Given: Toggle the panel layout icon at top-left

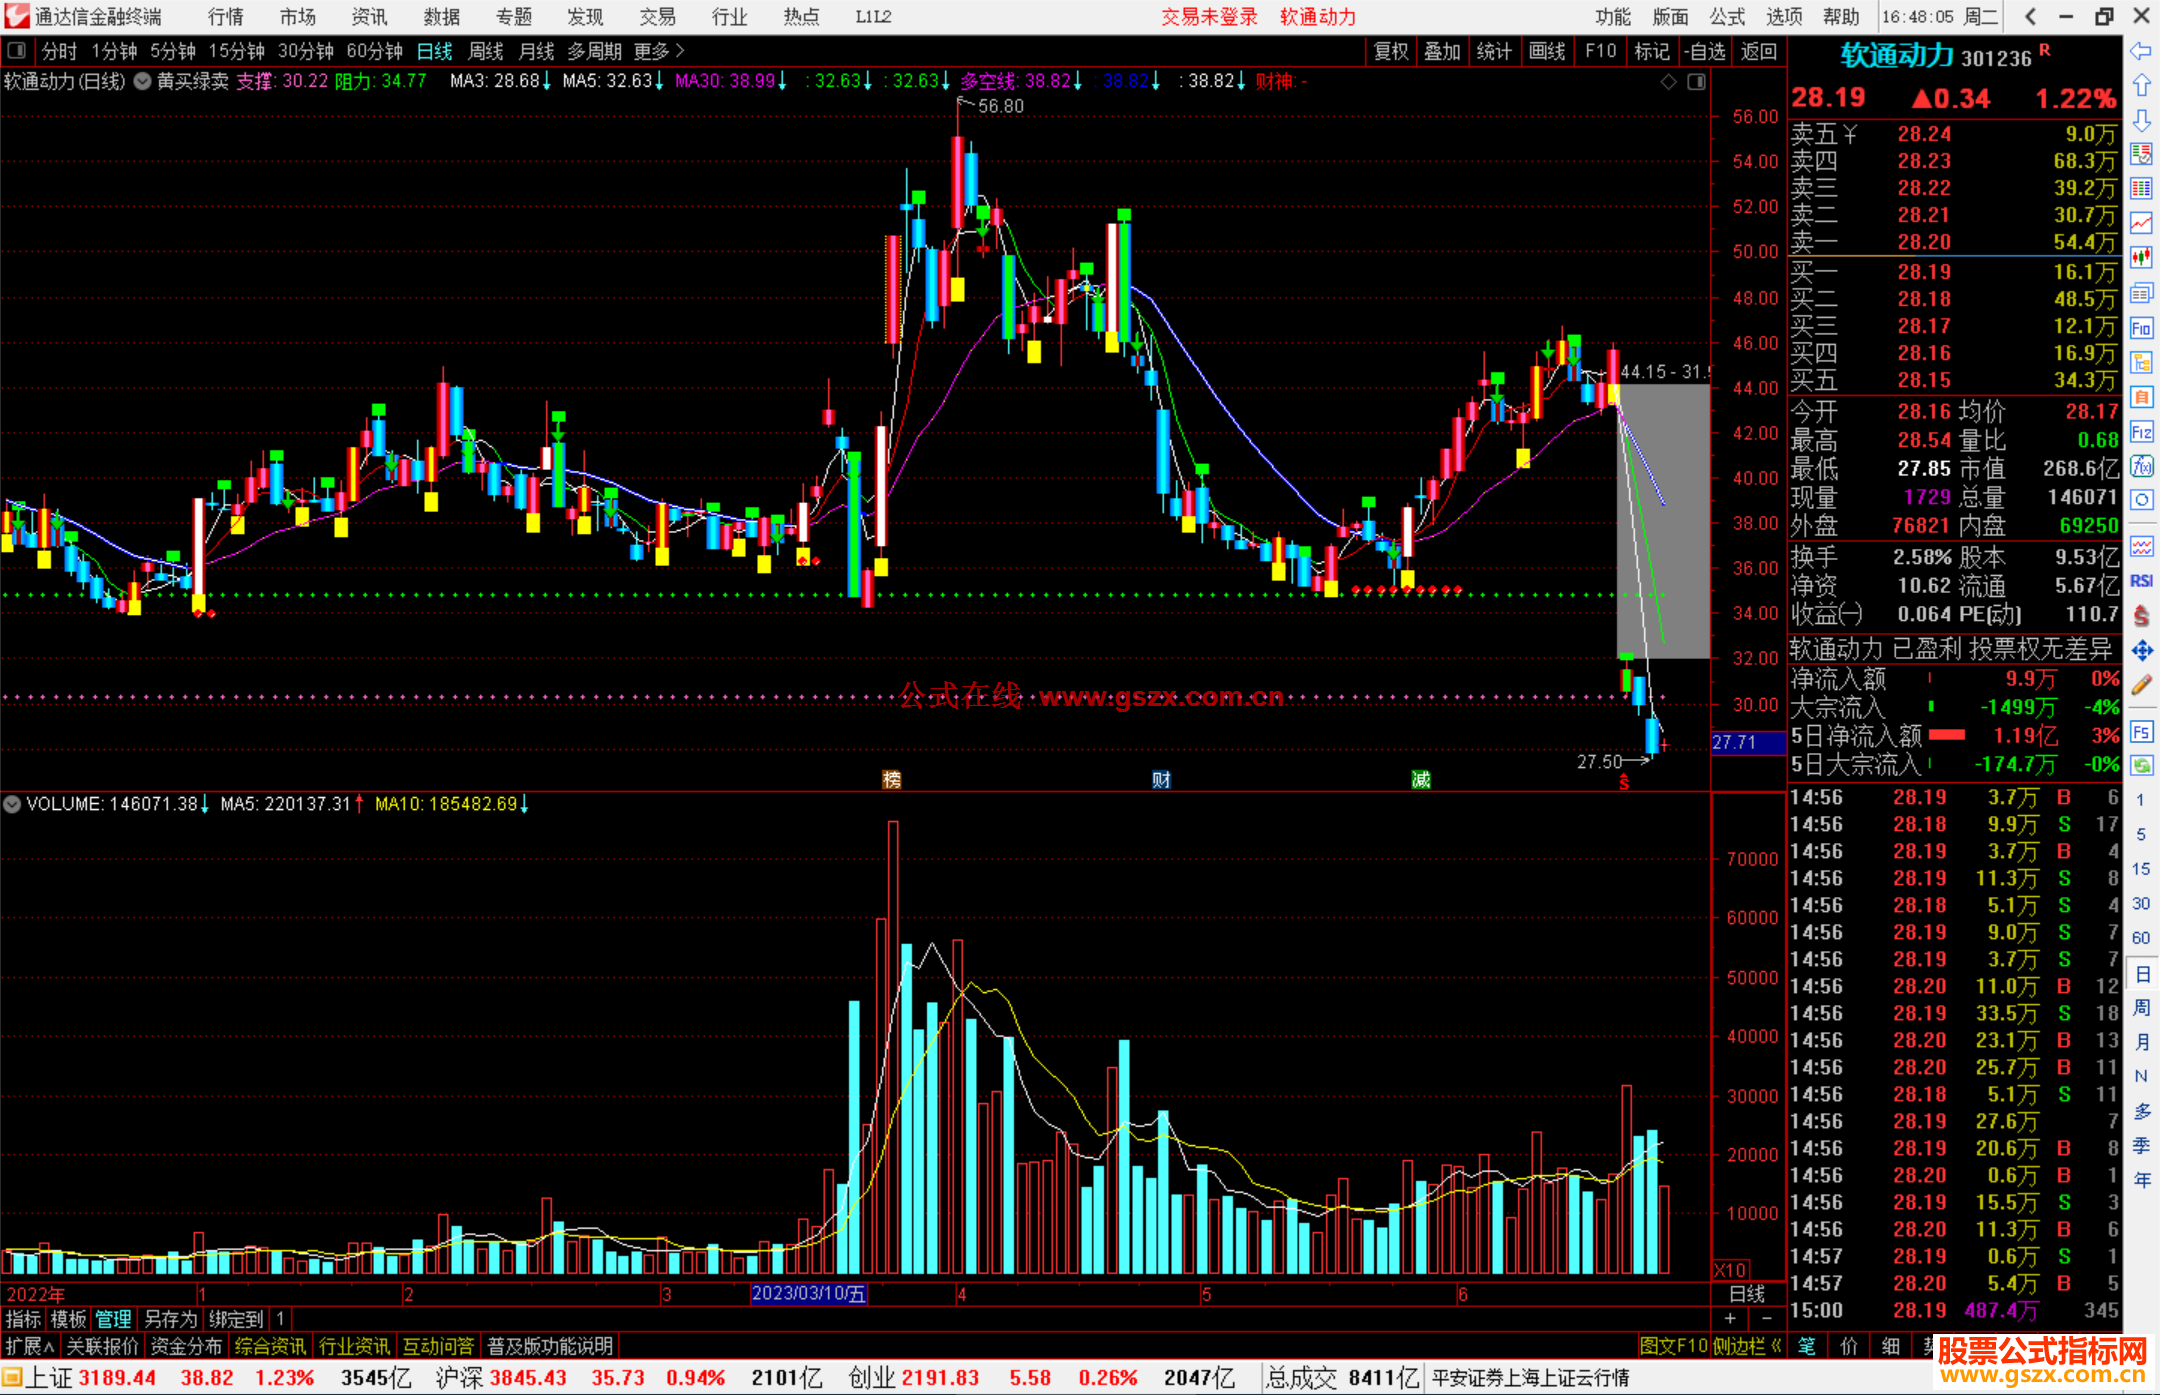Looking at the screenshot, I should click(16, 50).
